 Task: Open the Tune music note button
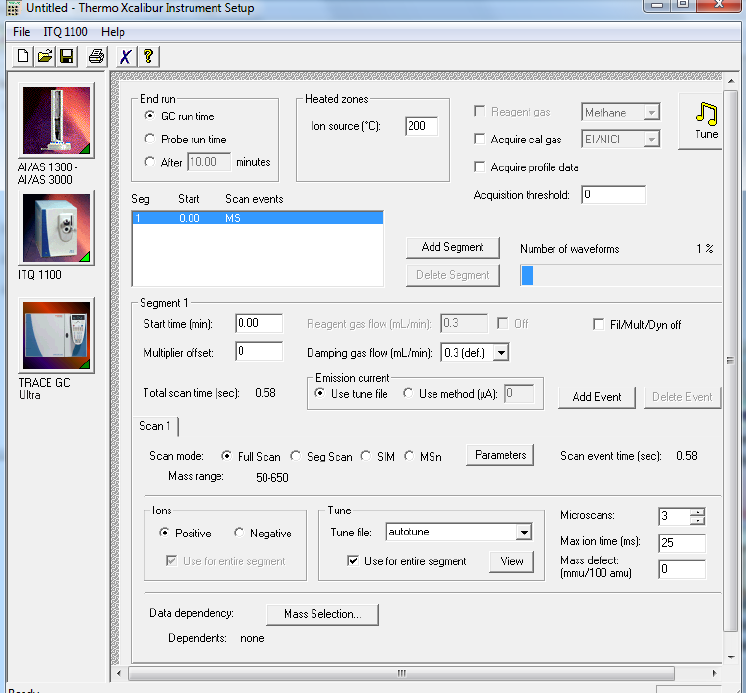[x=706, y=121]
